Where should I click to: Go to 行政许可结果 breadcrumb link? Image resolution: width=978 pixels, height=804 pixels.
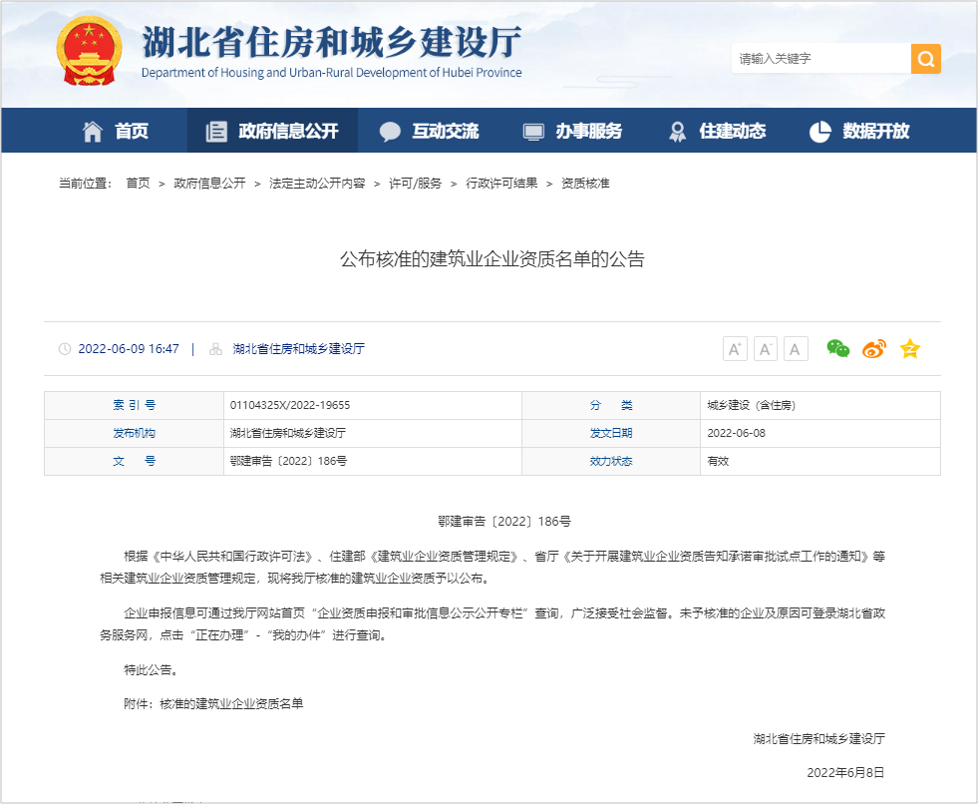[502, 184]
